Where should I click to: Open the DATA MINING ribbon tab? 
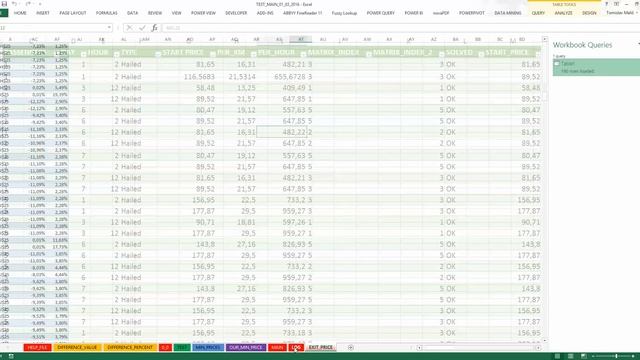(508, 13)
